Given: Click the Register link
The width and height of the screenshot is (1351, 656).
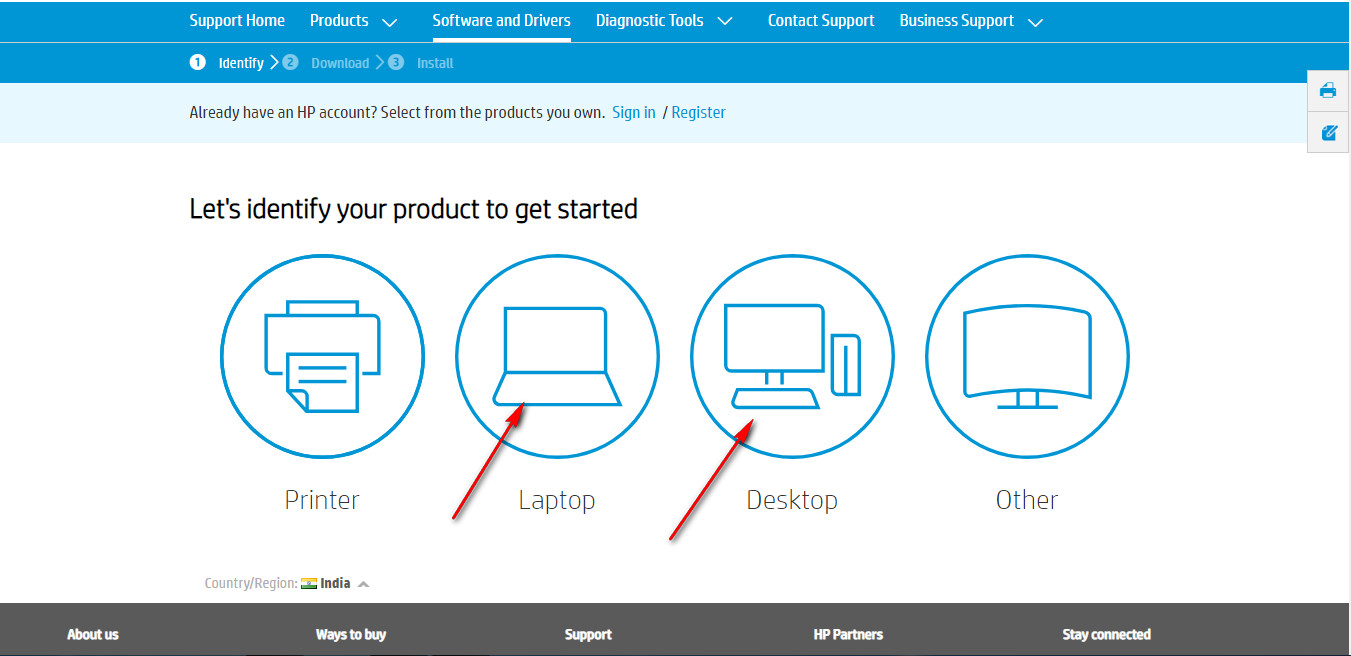Looking at the screenshot, I should pos(699,113).
